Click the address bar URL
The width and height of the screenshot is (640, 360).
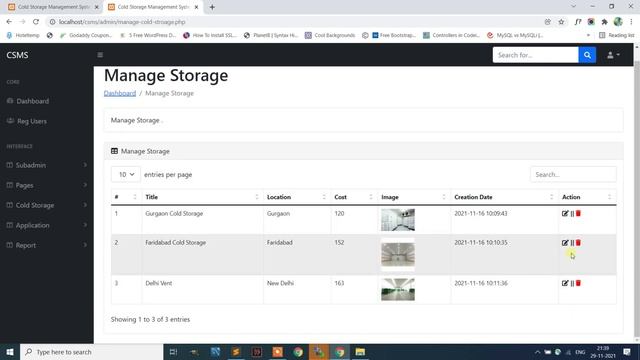122,22
